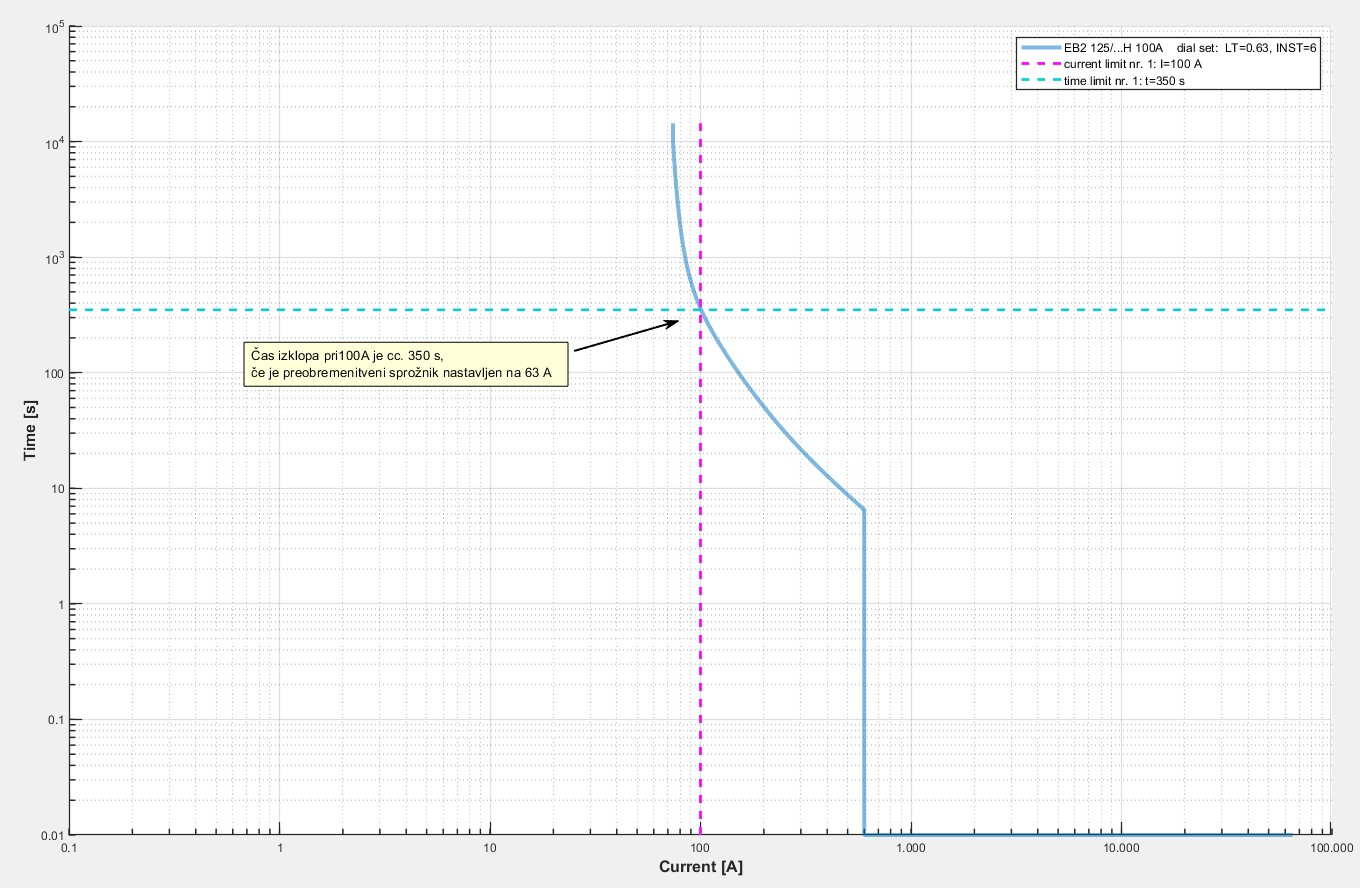Click the x-axis tick label 1.000
Image resolution: width=1360 pixels, height=888 pixels.
pyautogui.click(x=910, y=846)
